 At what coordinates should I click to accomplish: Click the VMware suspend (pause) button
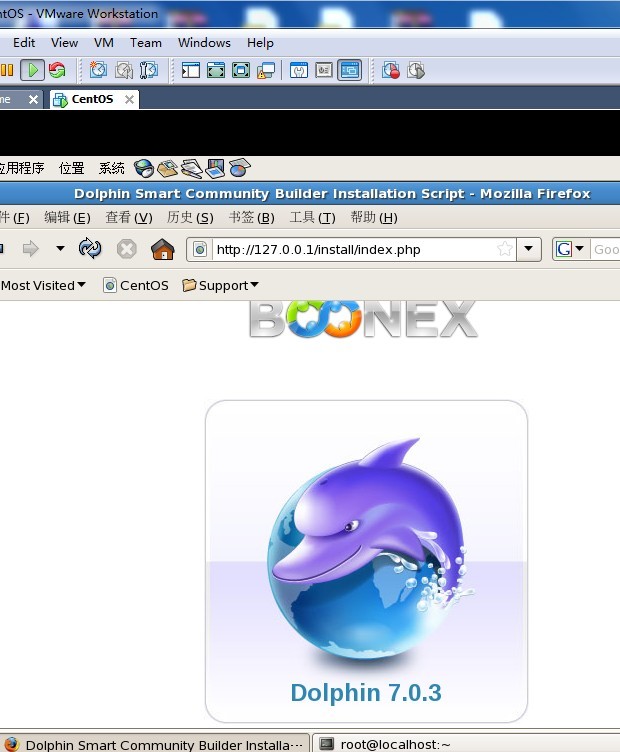coord(7,70)
